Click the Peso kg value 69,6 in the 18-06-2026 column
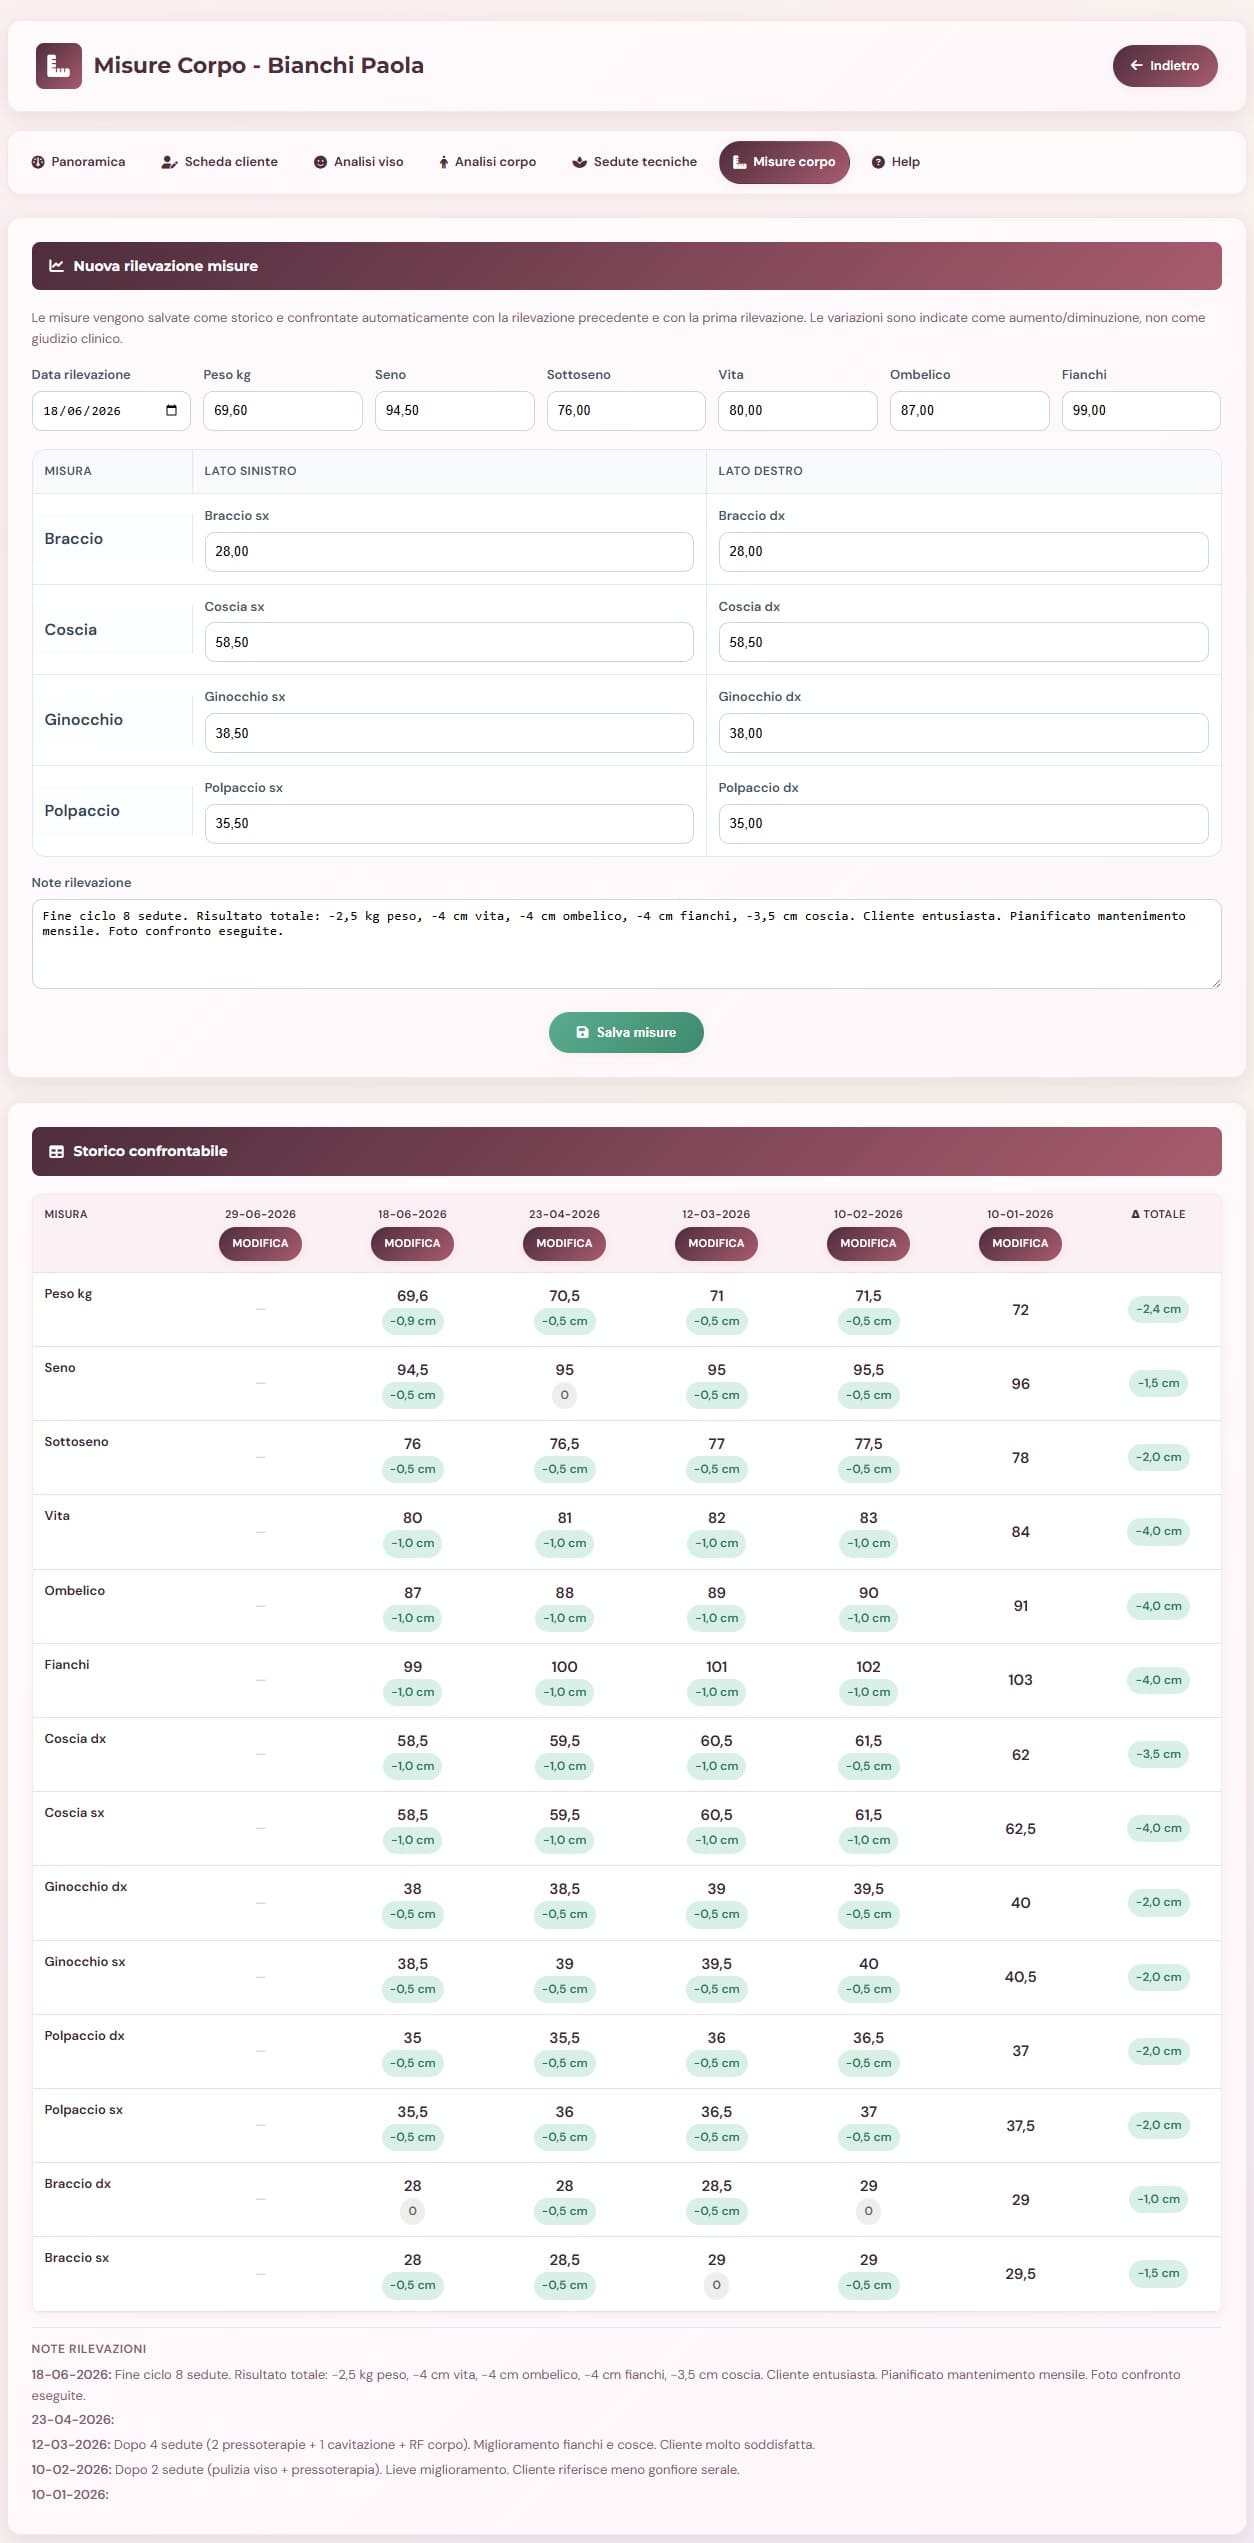The width and height of the screenshot is (1254, 2543). [412, 1296]
